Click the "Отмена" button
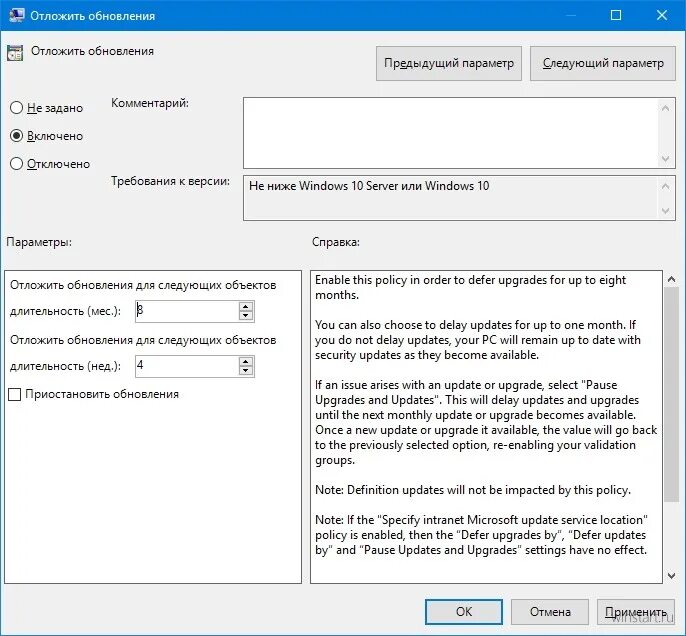Image resolution: width=686 pixels, height=636 pixels. 550,612
